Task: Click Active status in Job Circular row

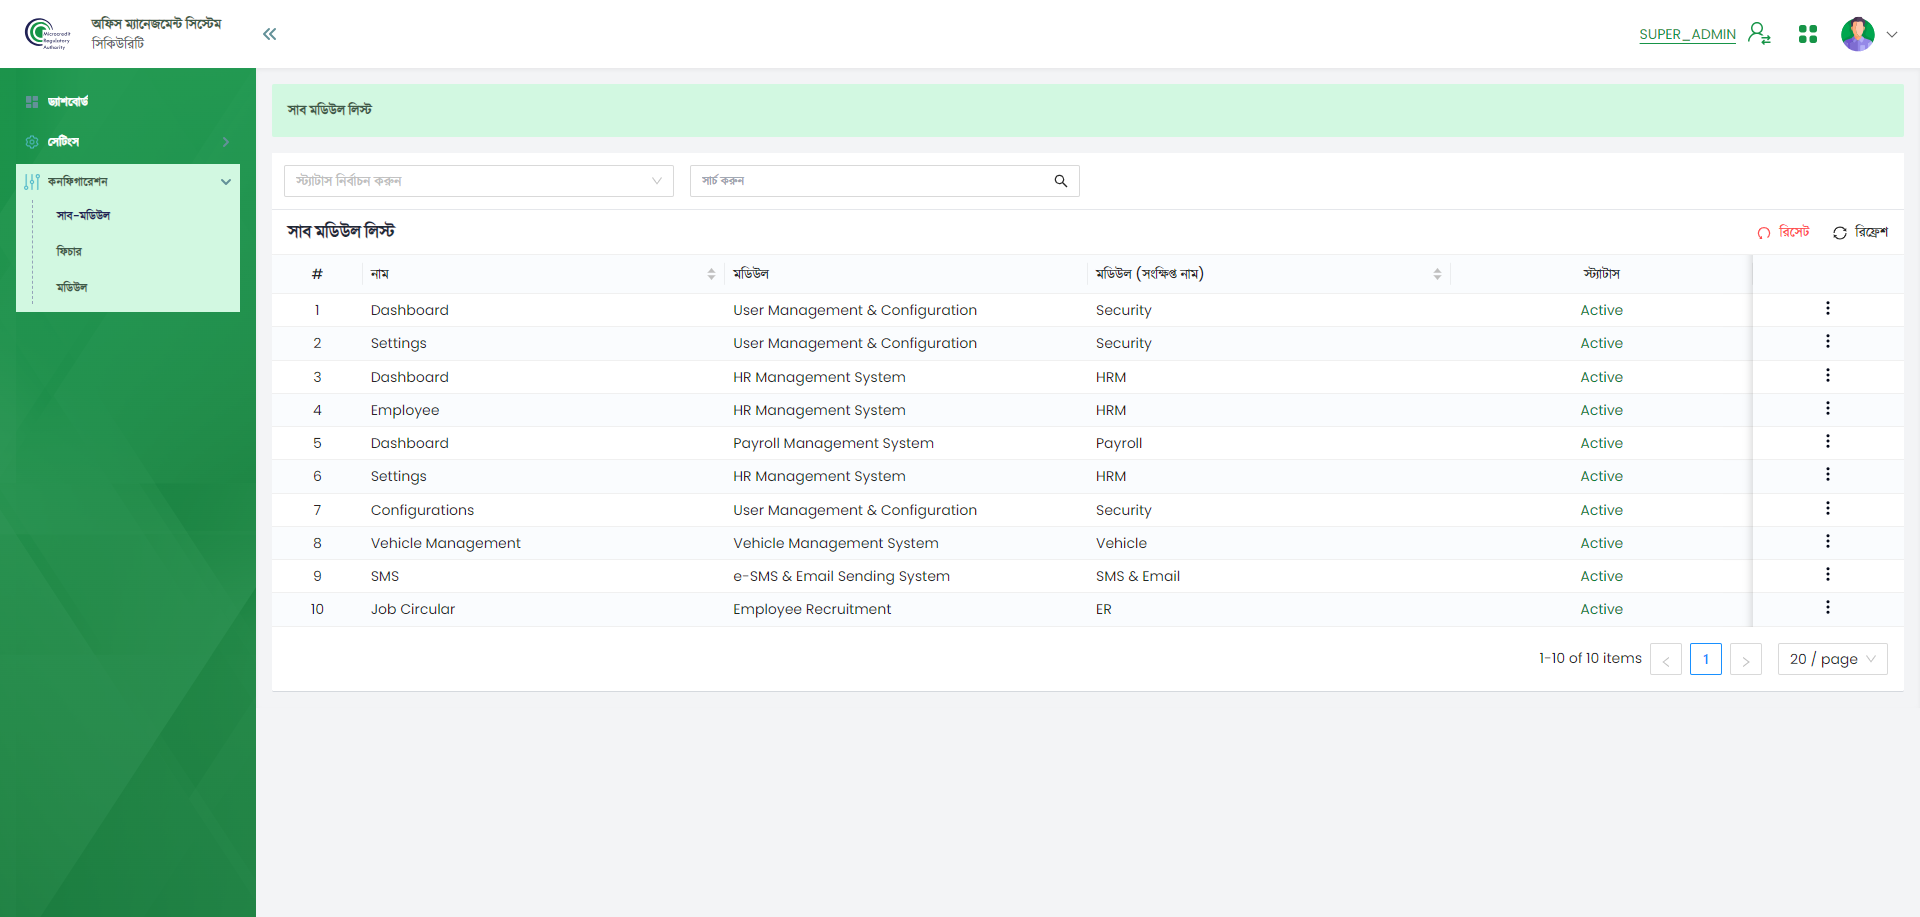Action: 1602,609
